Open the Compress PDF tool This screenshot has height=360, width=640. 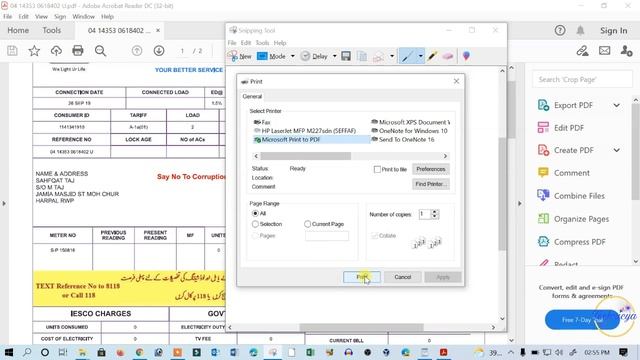(579, 242)
